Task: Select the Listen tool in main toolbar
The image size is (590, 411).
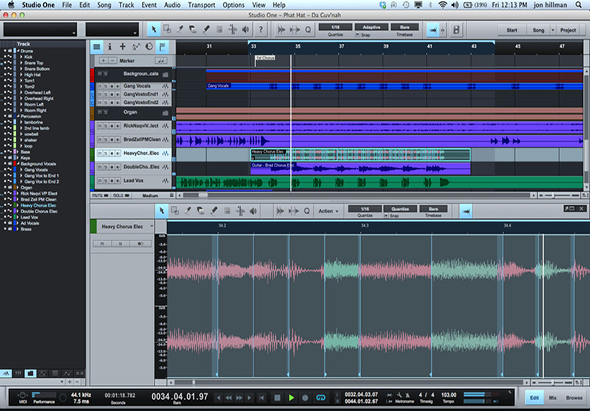Action: [x=246, y=29]
